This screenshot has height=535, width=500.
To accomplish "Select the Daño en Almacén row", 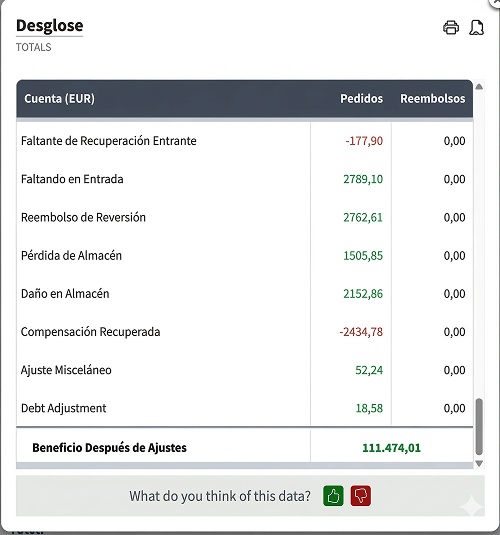I will pos(244,294).
